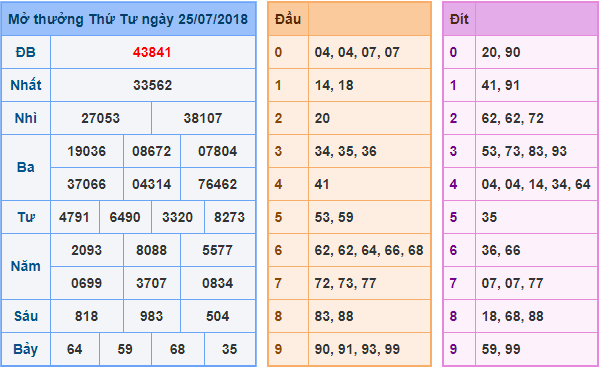Click Tư prize number 3320

click(x=178, y=217)
